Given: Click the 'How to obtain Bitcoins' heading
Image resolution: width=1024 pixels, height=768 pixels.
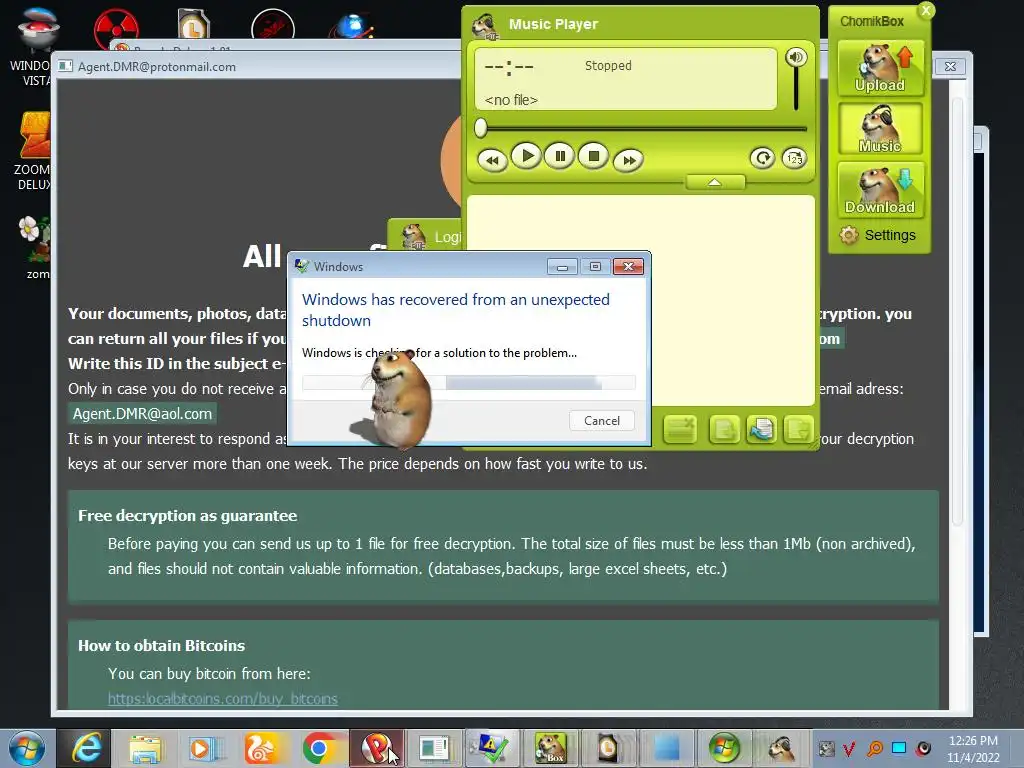Looking at the screenshot, I should click(161, 646).
